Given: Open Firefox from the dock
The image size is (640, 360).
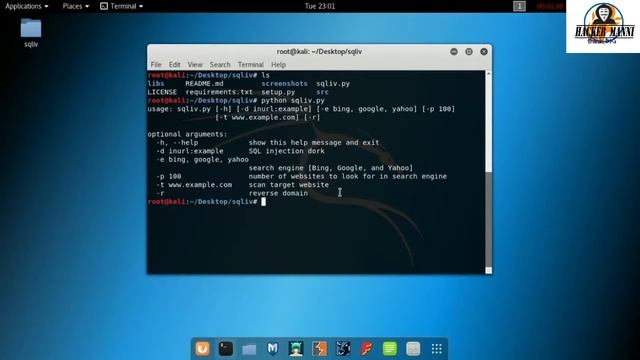Looking at the screenshot, I should pyautogui.click(x=202, y=349).
